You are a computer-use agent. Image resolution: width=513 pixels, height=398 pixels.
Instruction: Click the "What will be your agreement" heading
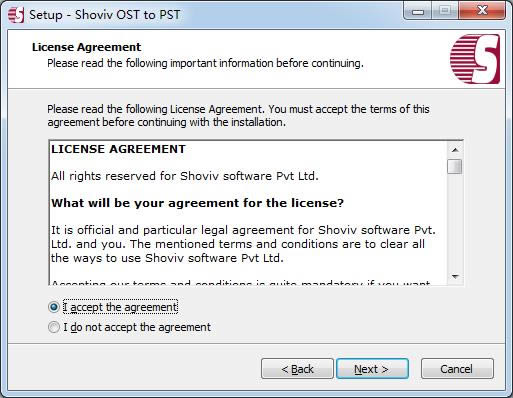(x=197, y=203)
